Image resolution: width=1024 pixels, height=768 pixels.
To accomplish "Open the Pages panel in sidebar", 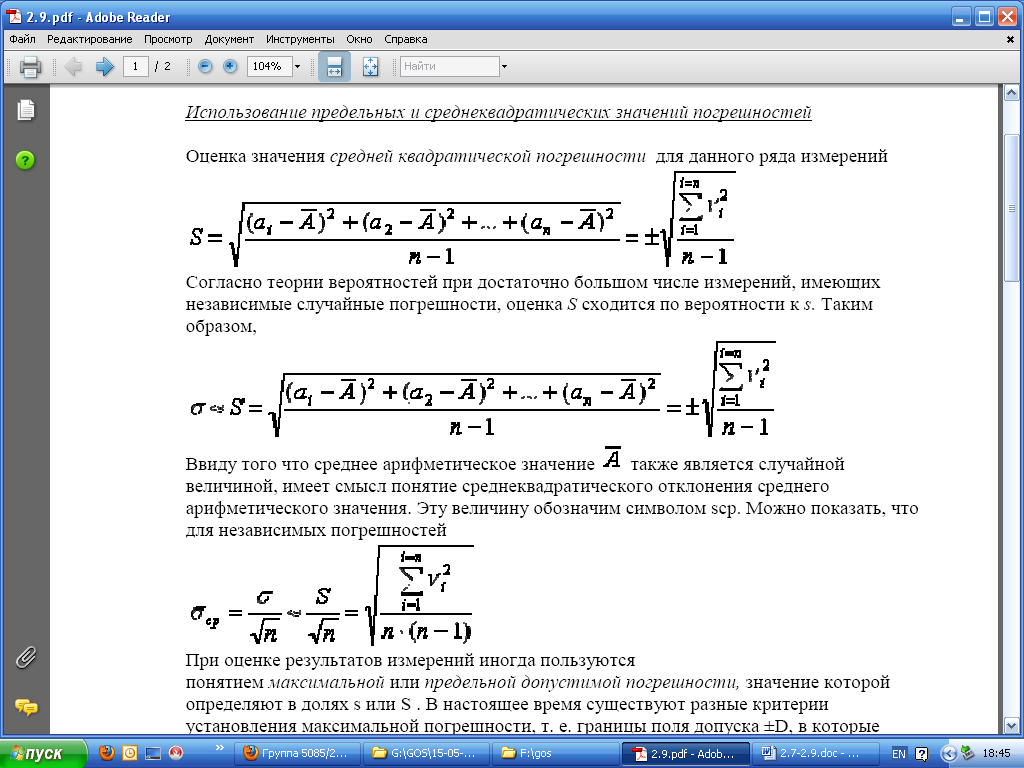I will [25, 110].
